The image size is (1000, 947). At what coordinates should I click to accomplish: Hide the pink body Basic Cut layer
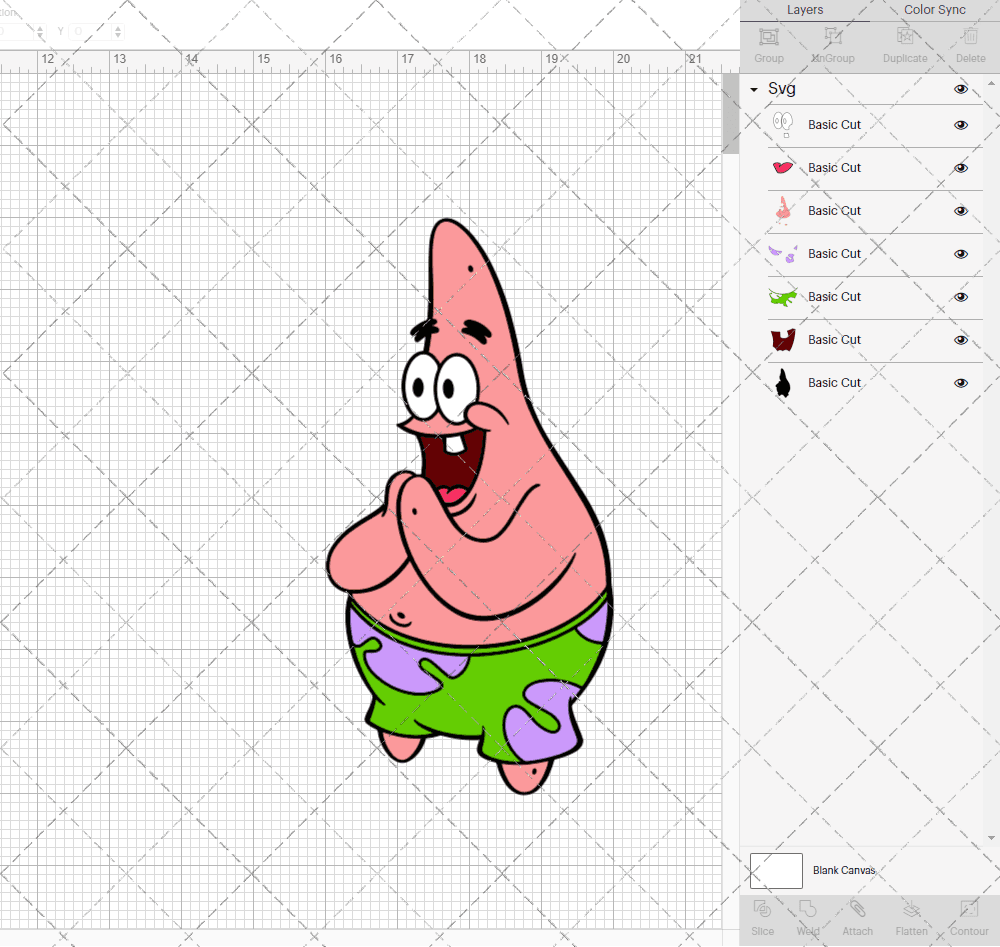pos(960,211)
